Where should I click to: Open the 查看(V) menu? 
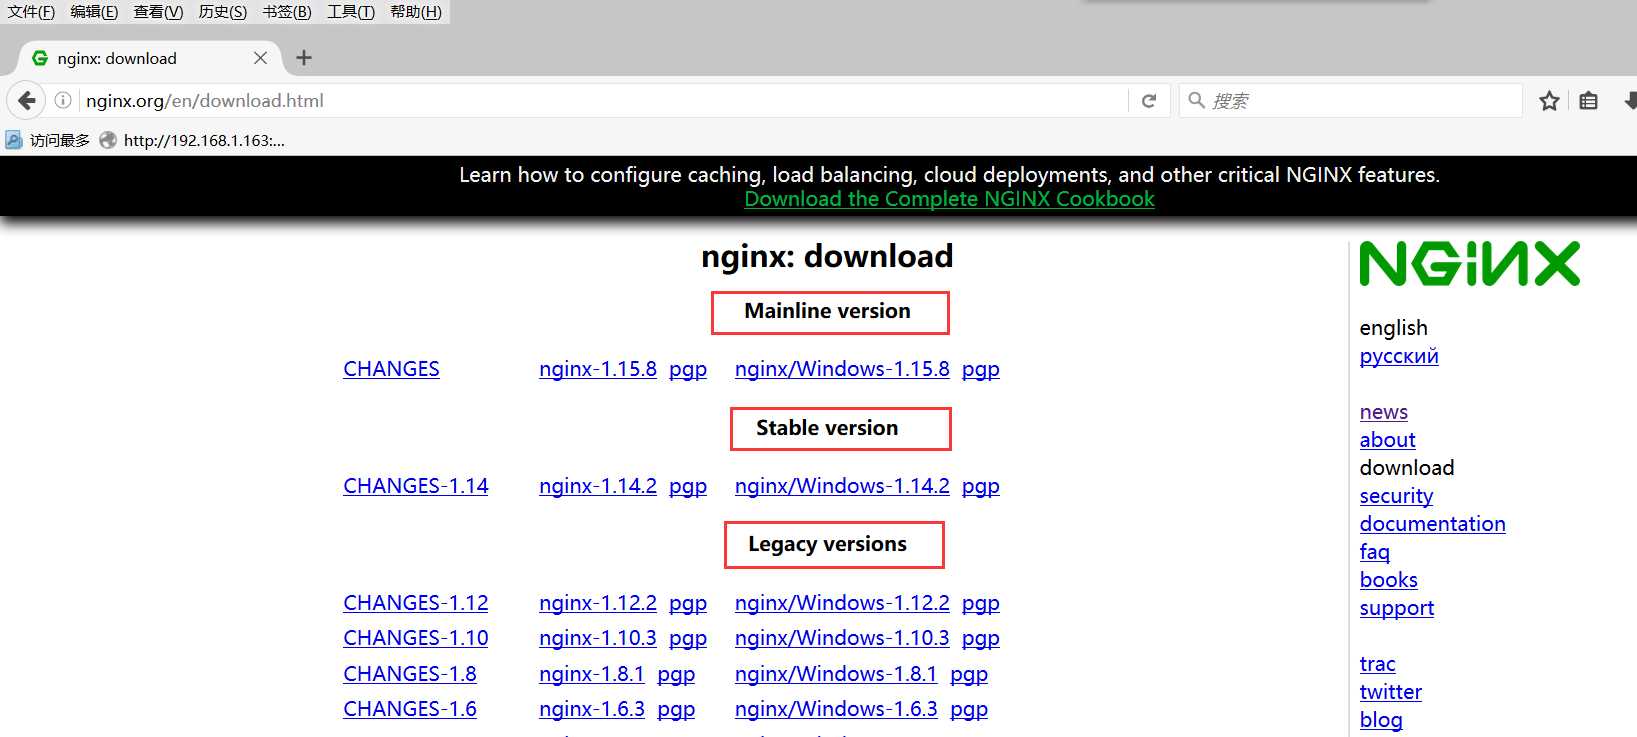158,12
